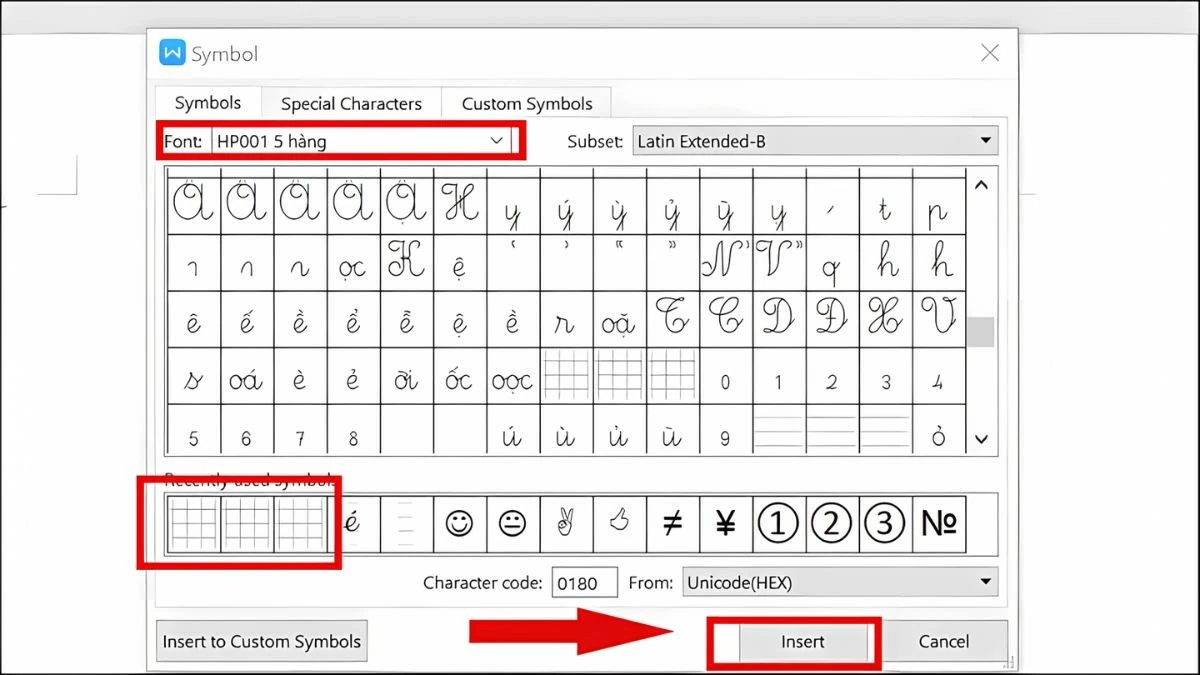Open the From Unicode(HEX) dropdown
The width and height of the screenshot is (1200, 675).
coord(985,582)
